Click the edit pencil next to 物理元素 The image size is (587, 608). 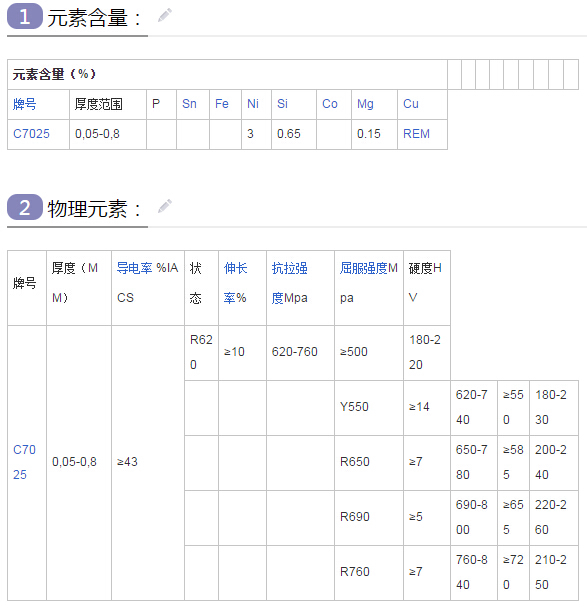coord(164,206)
